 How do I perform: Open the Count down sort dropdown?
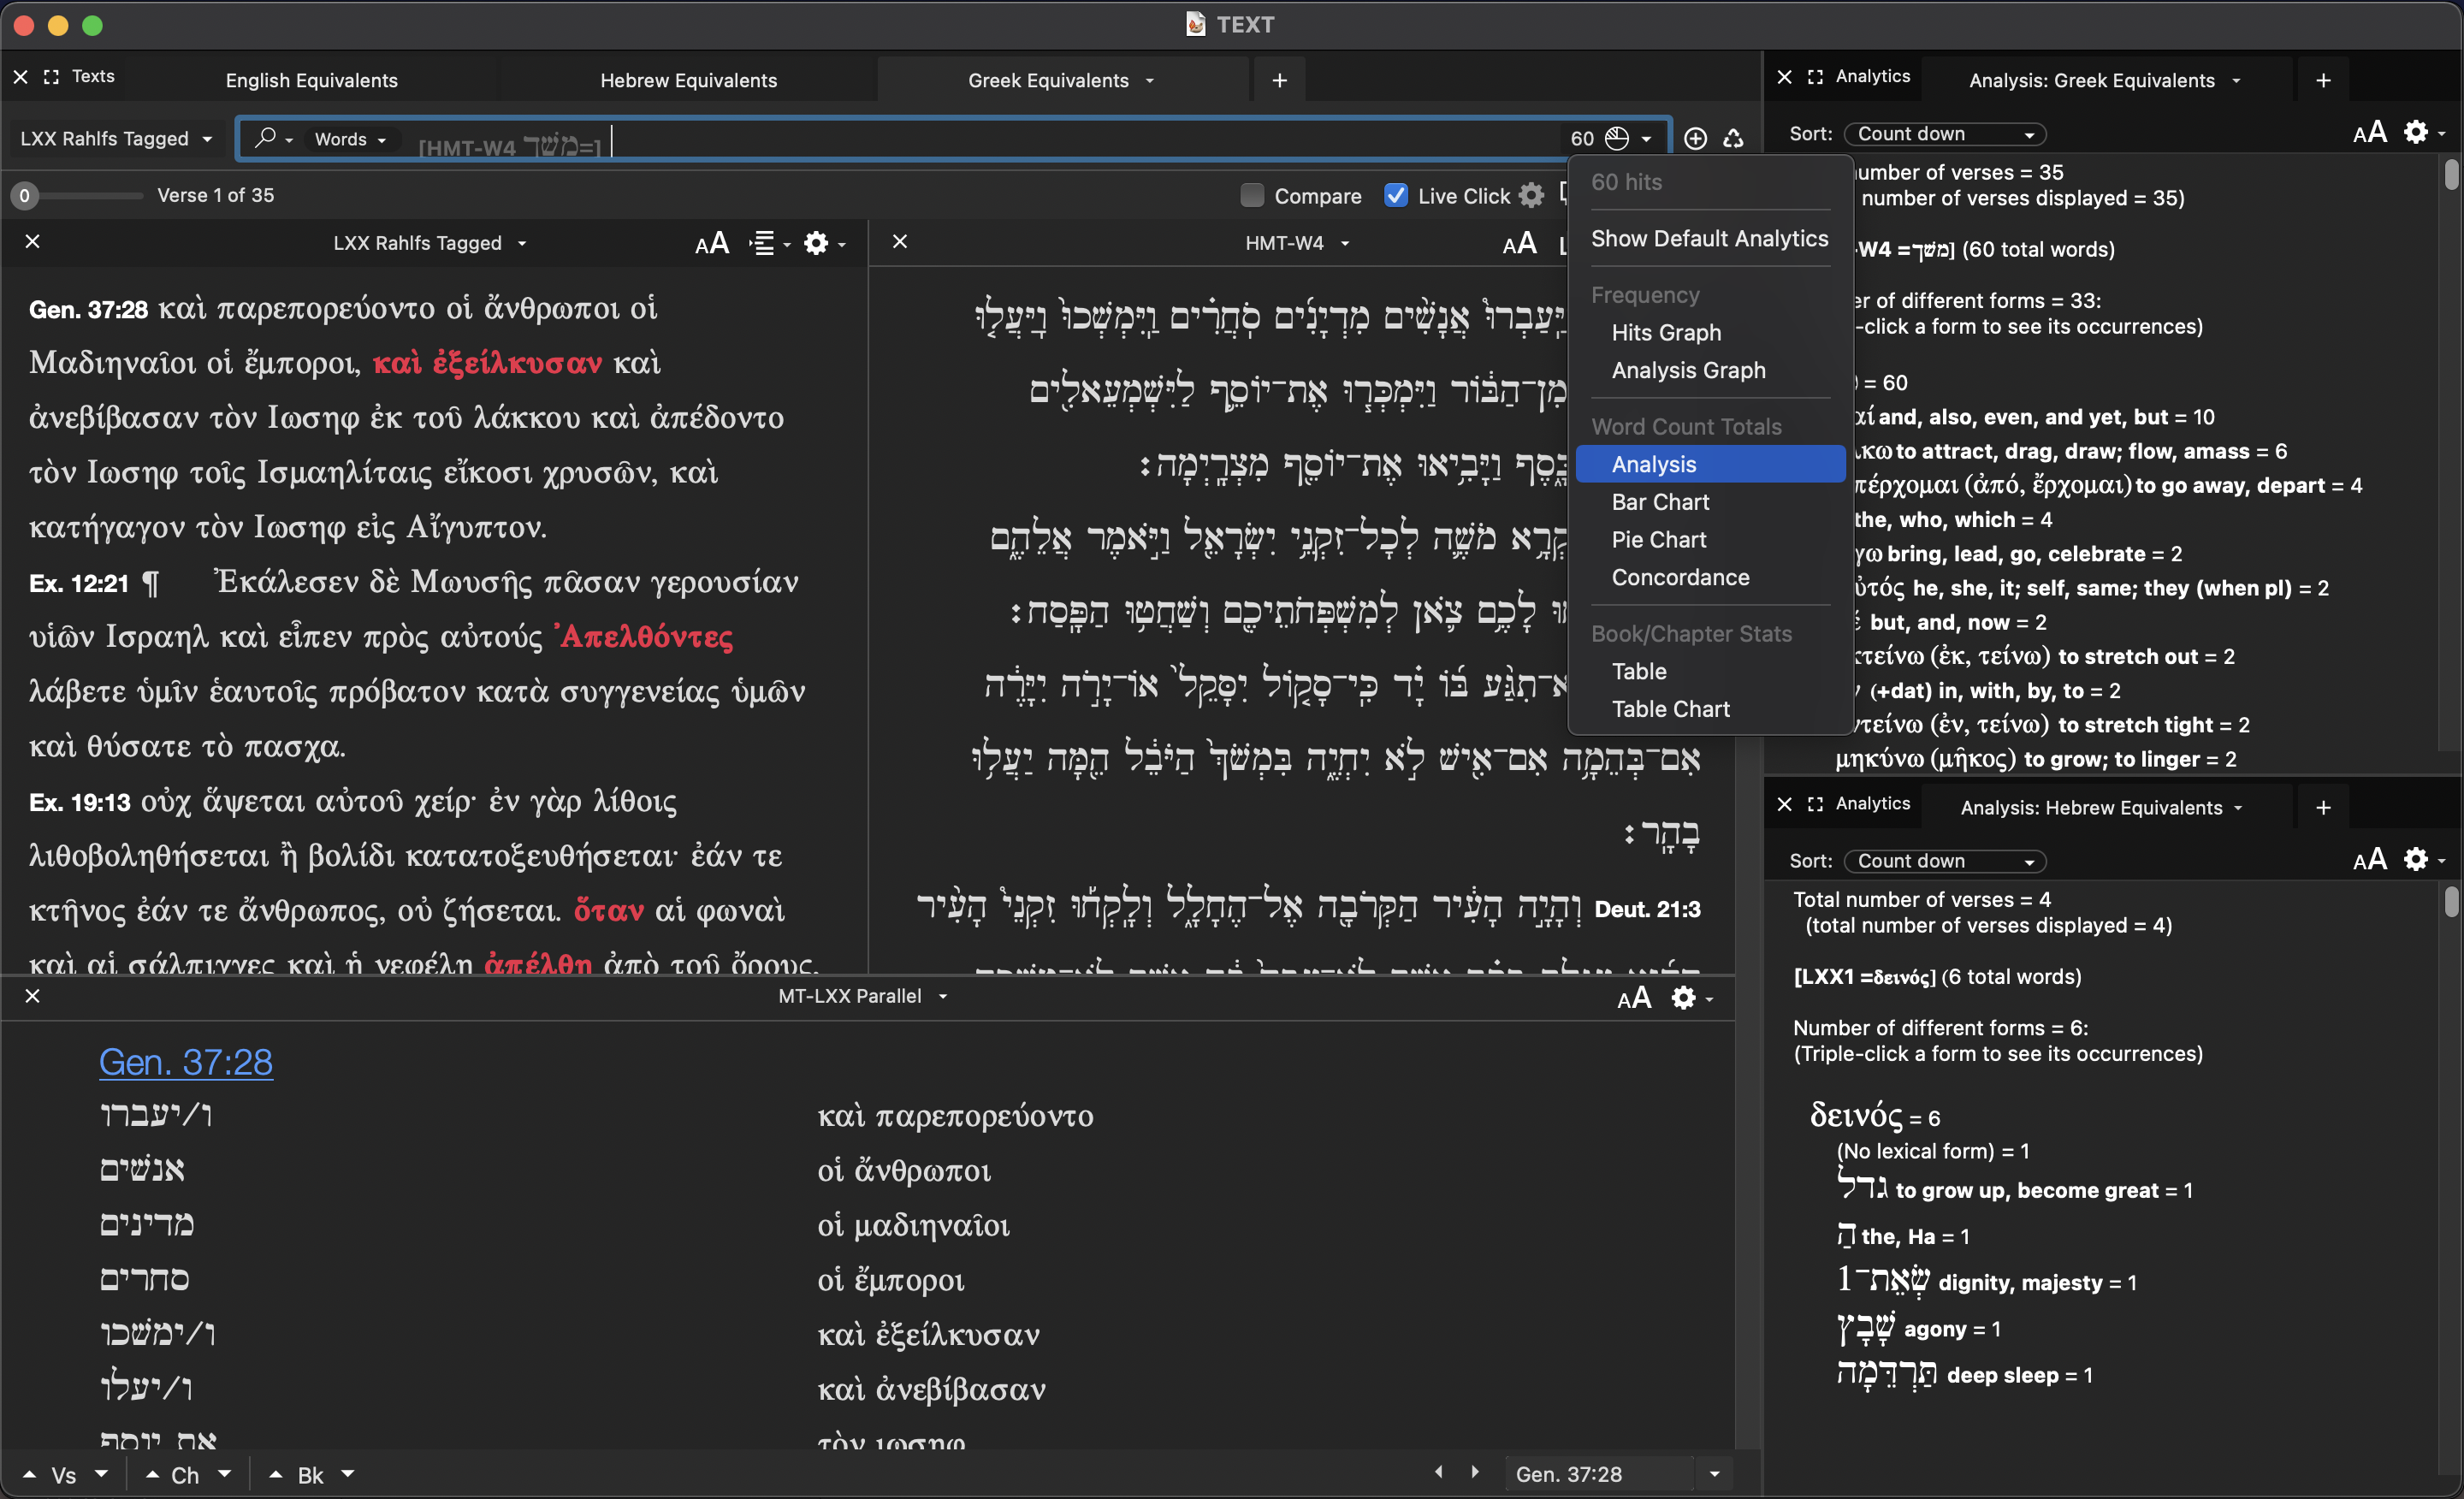pyautogui.click(x=1944, y=133)
